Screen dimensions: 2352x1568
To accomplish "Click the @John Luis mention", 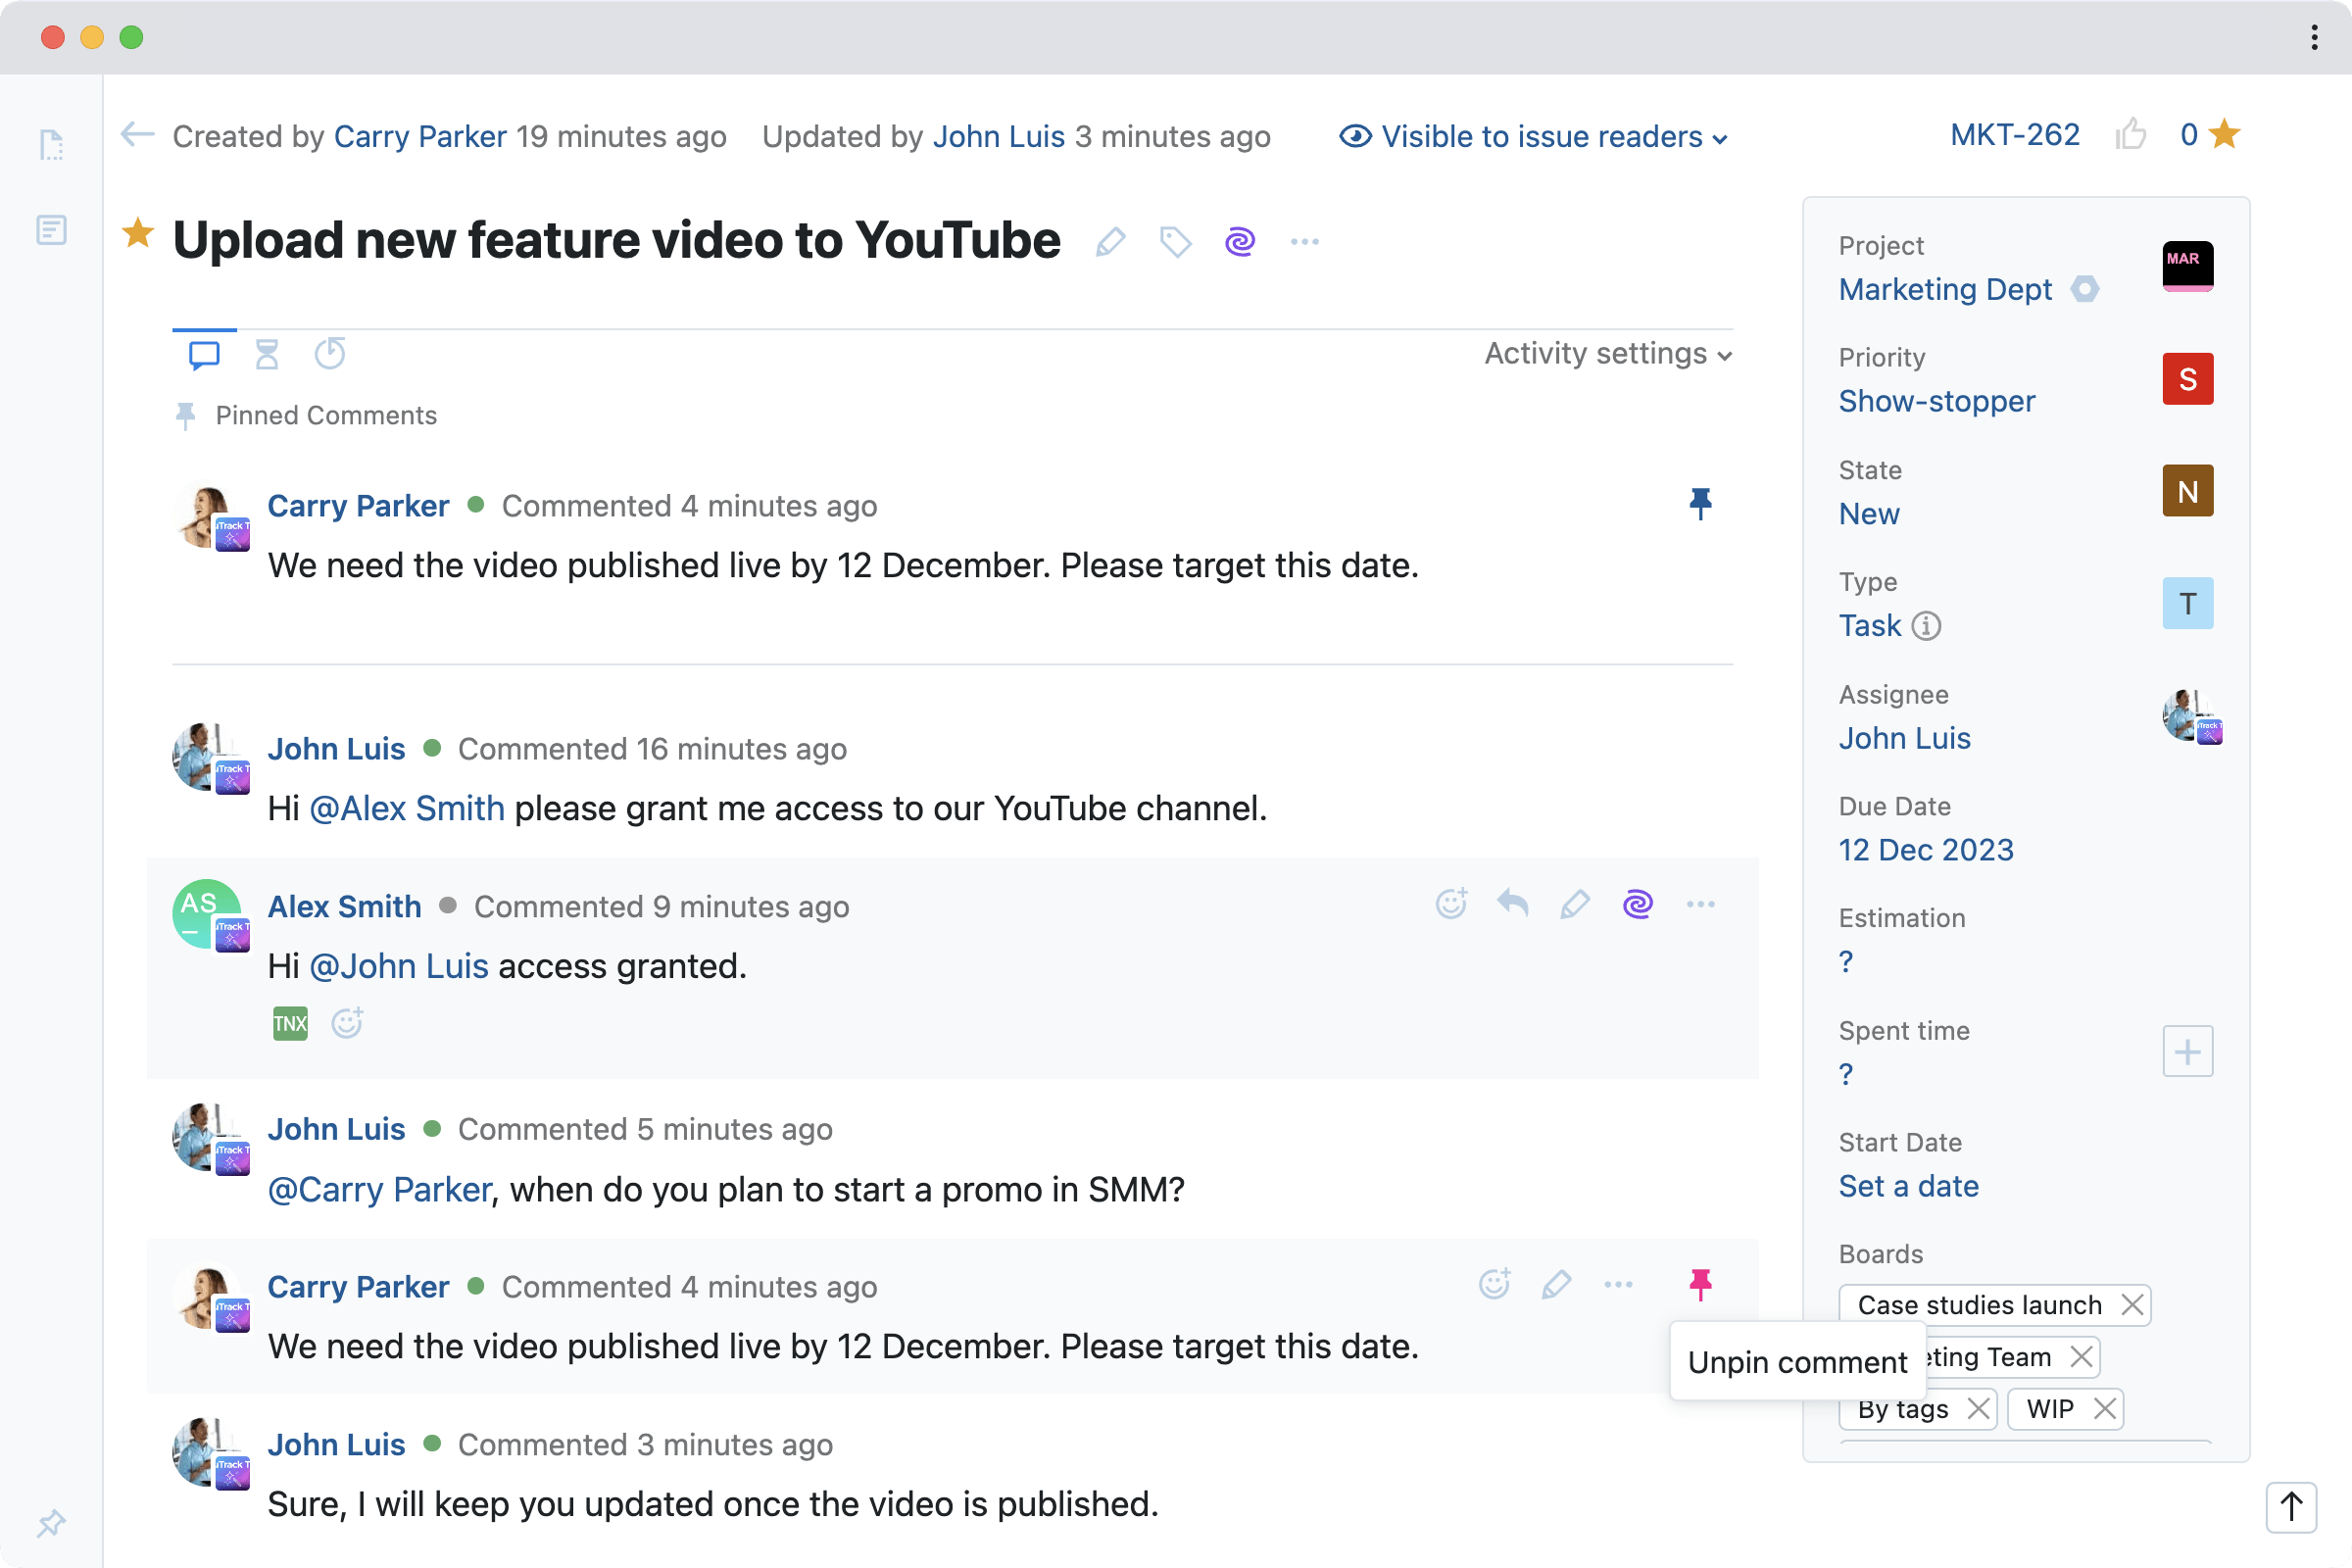I will coord(399,966).
